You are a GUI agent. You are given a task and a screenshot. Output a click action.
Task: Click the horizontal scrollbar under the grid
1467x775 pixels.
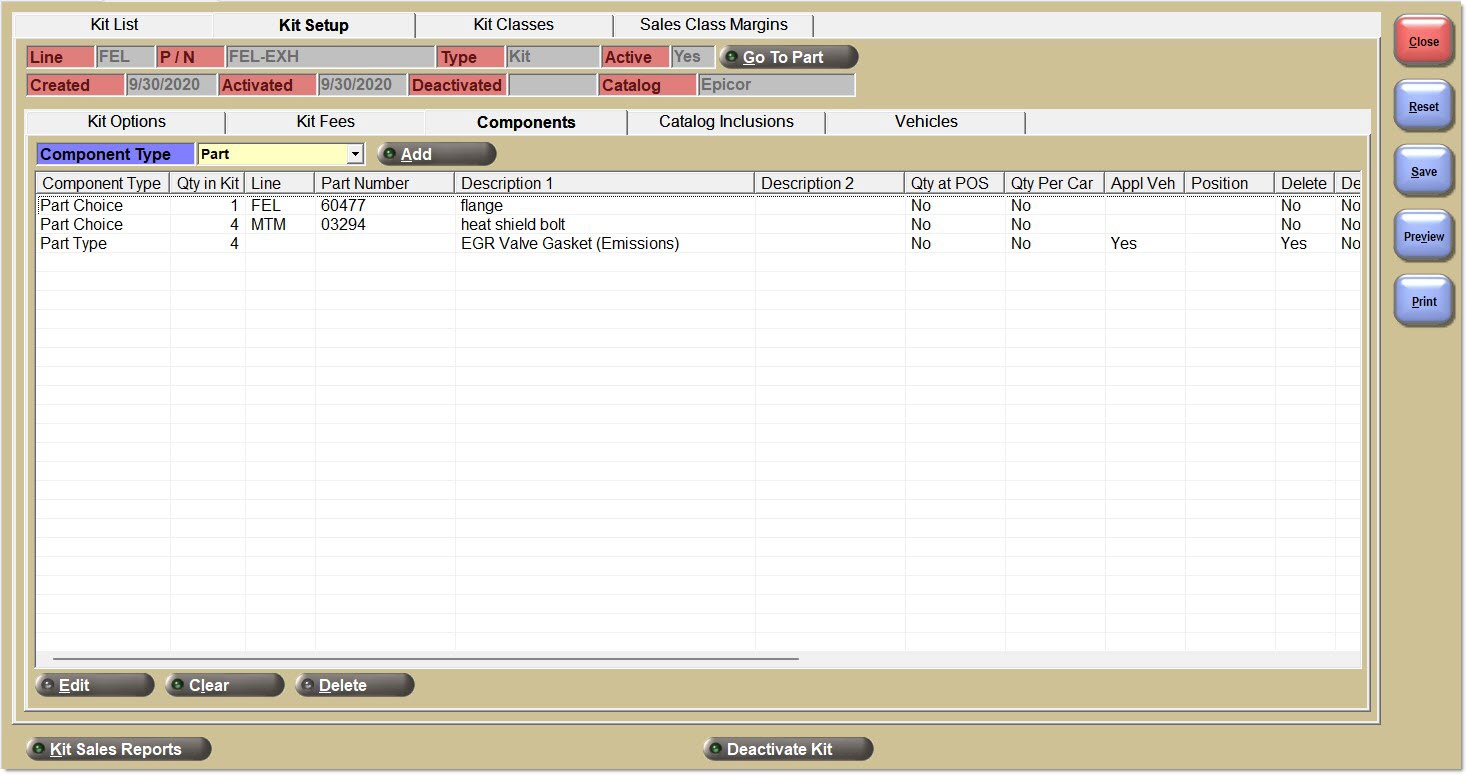[x=425, y=660]
